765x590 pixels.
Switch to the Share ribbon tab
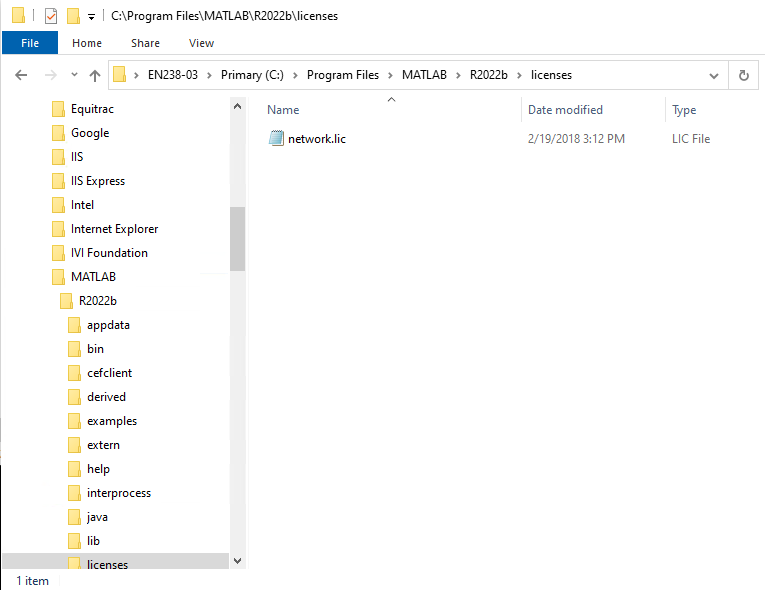[x=145, y=43]
